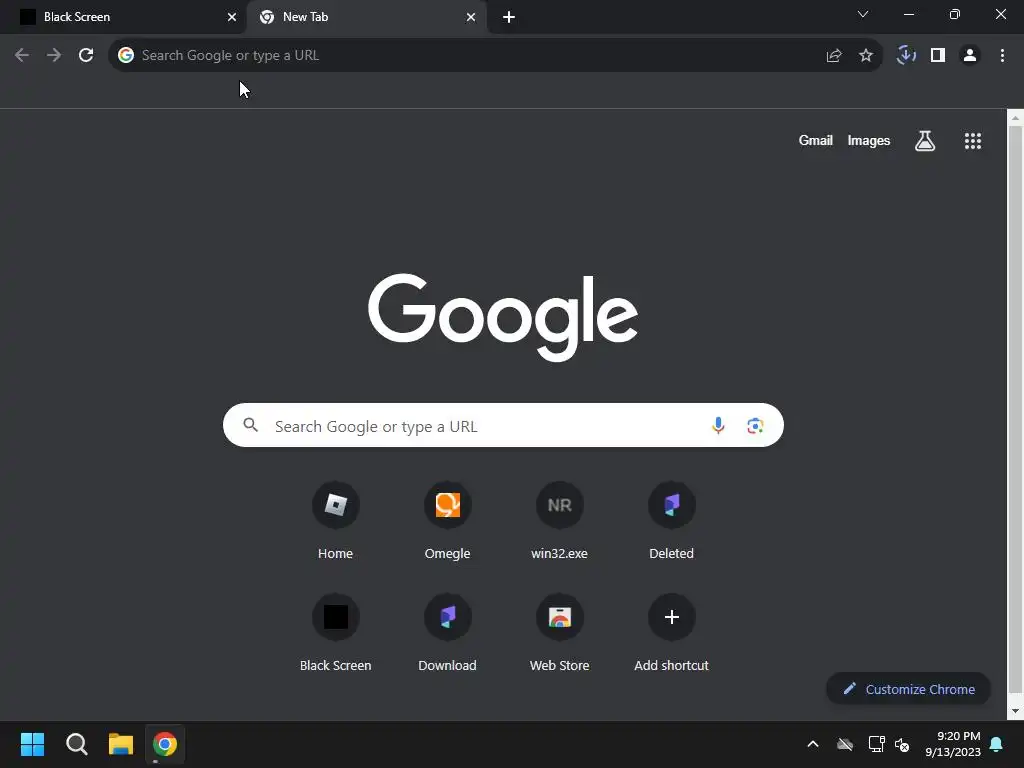Open Search Labs flask icon
The height and width of the screenshot is (768, 1024).
925,140
